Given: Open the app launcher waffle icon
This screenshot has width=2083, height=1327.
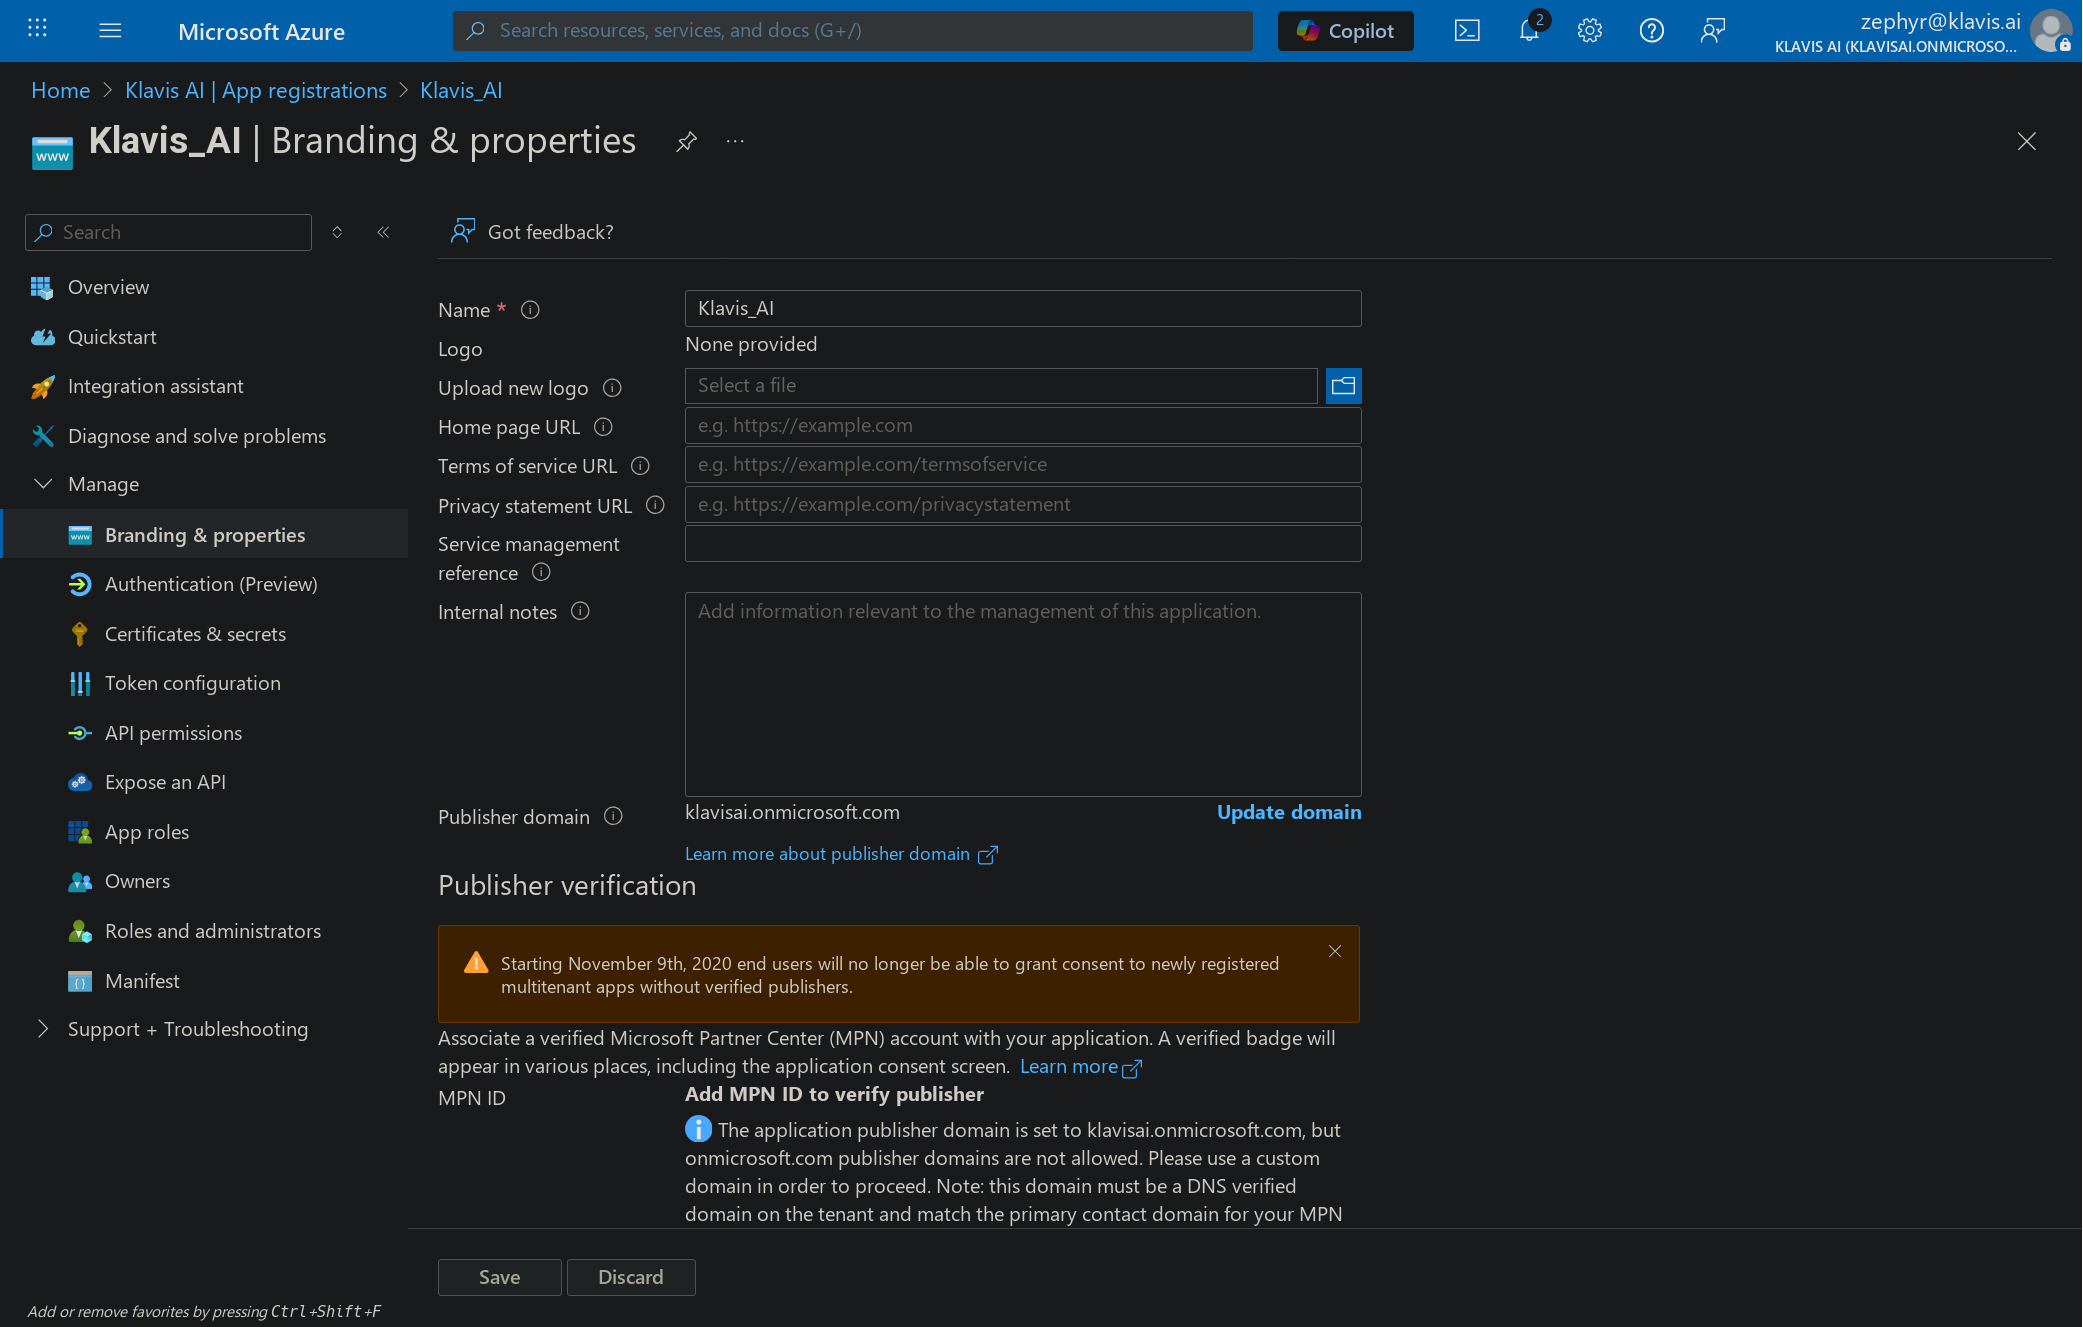Looking at the screenshot, I should 37,29.
